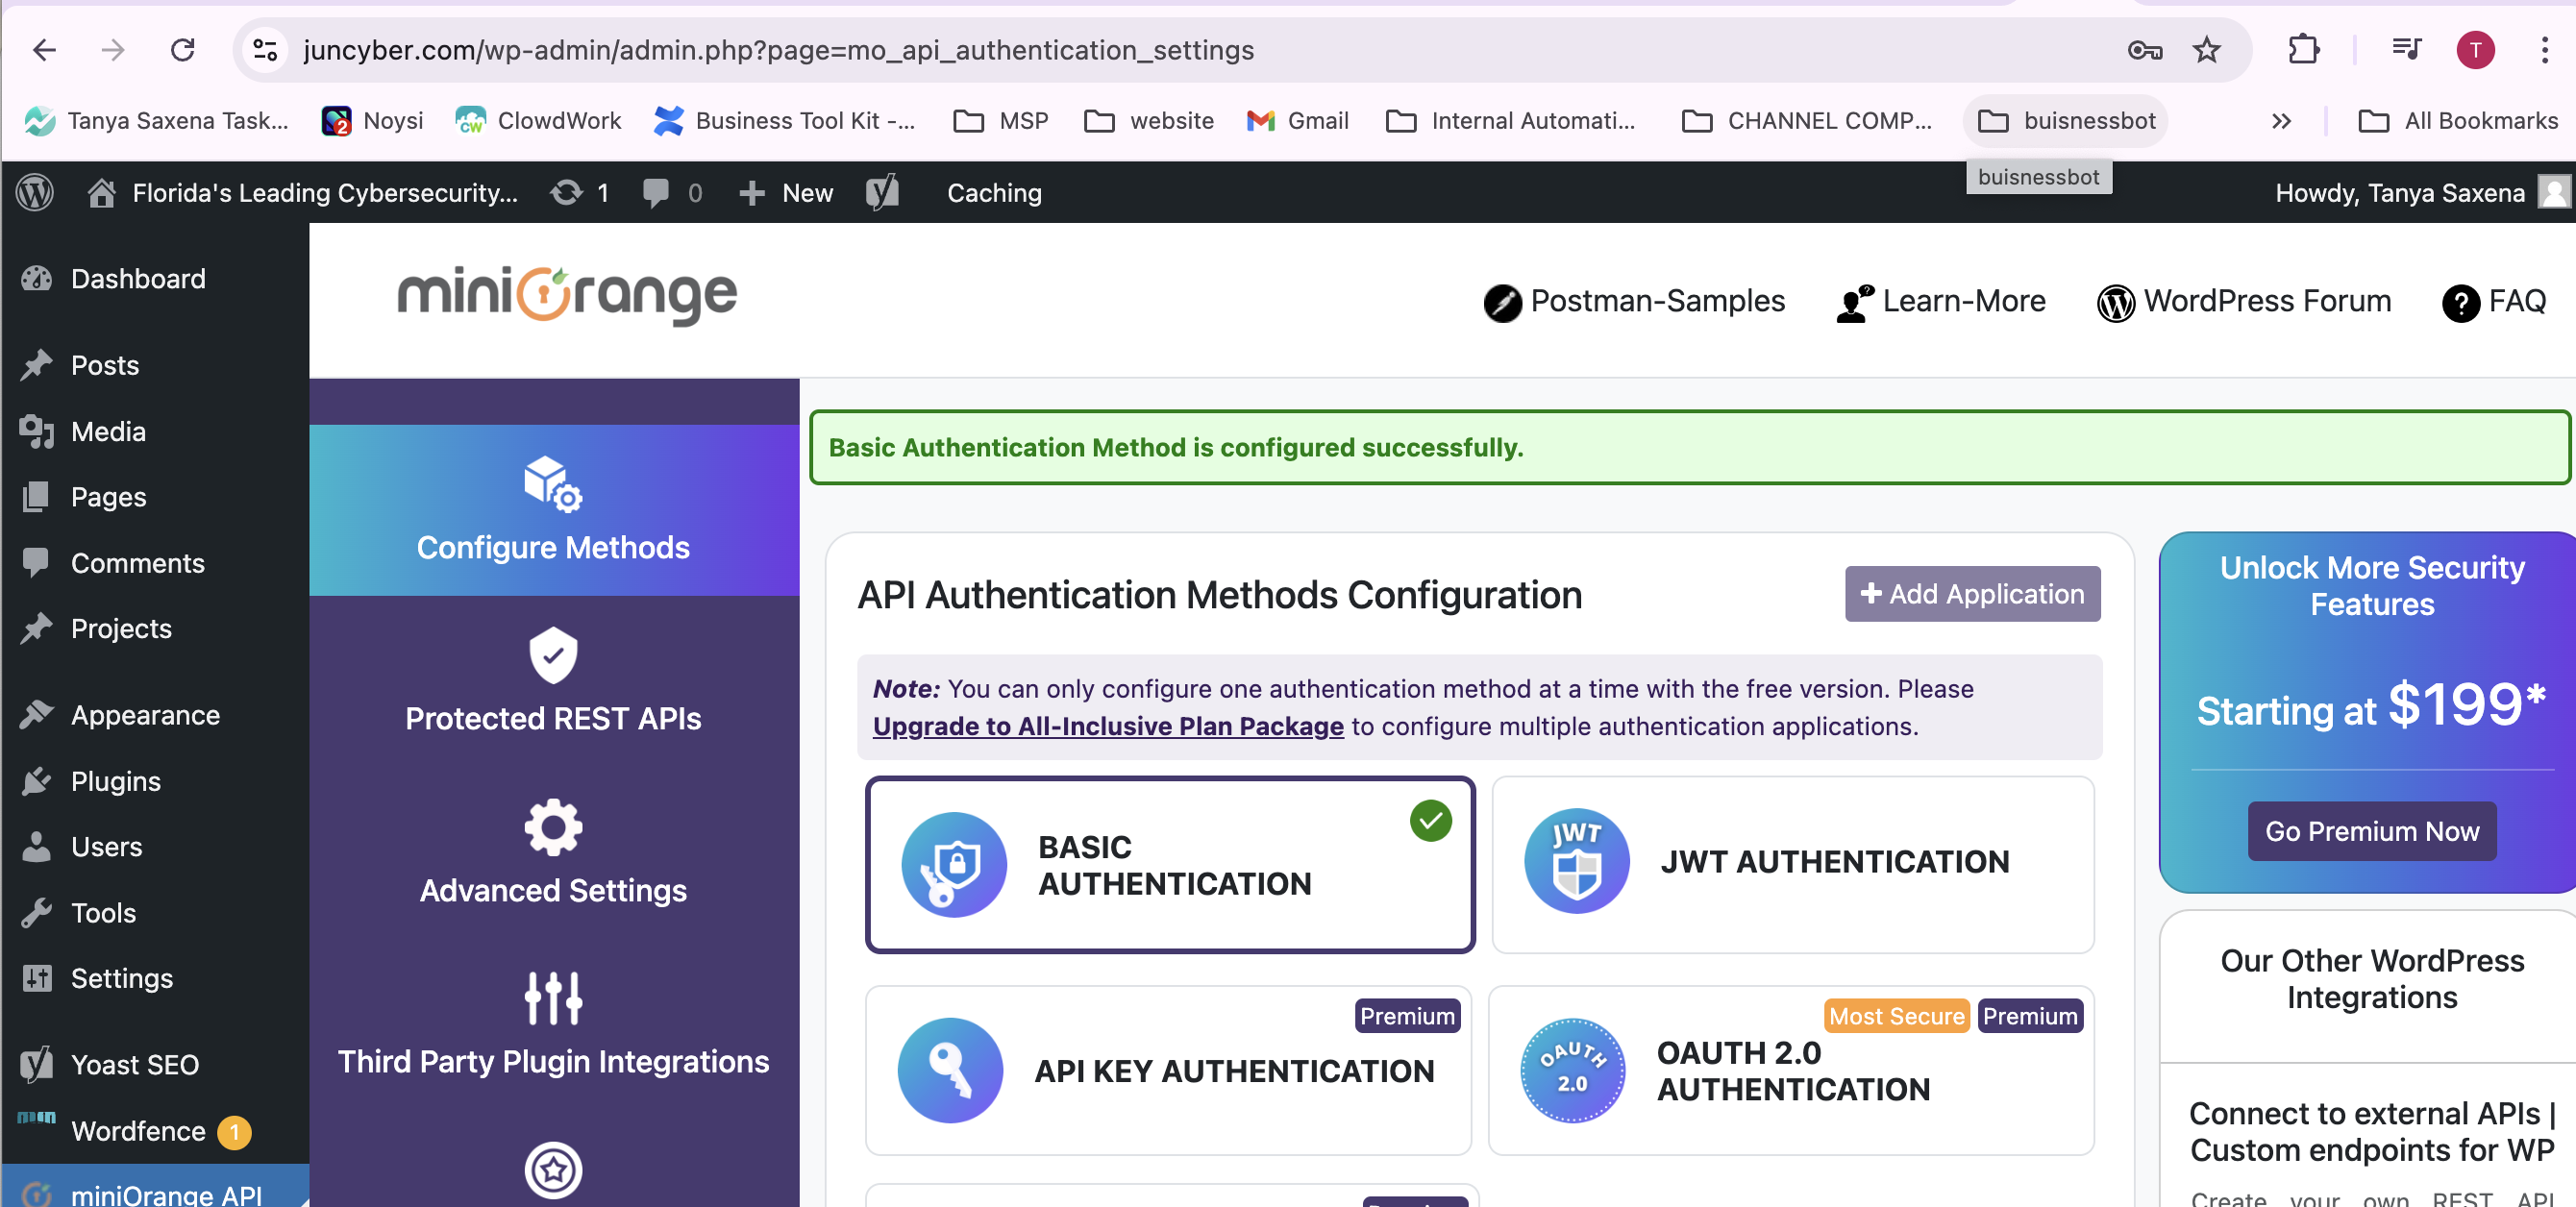
Task: Reload the current page
Action: click(182, 50)
